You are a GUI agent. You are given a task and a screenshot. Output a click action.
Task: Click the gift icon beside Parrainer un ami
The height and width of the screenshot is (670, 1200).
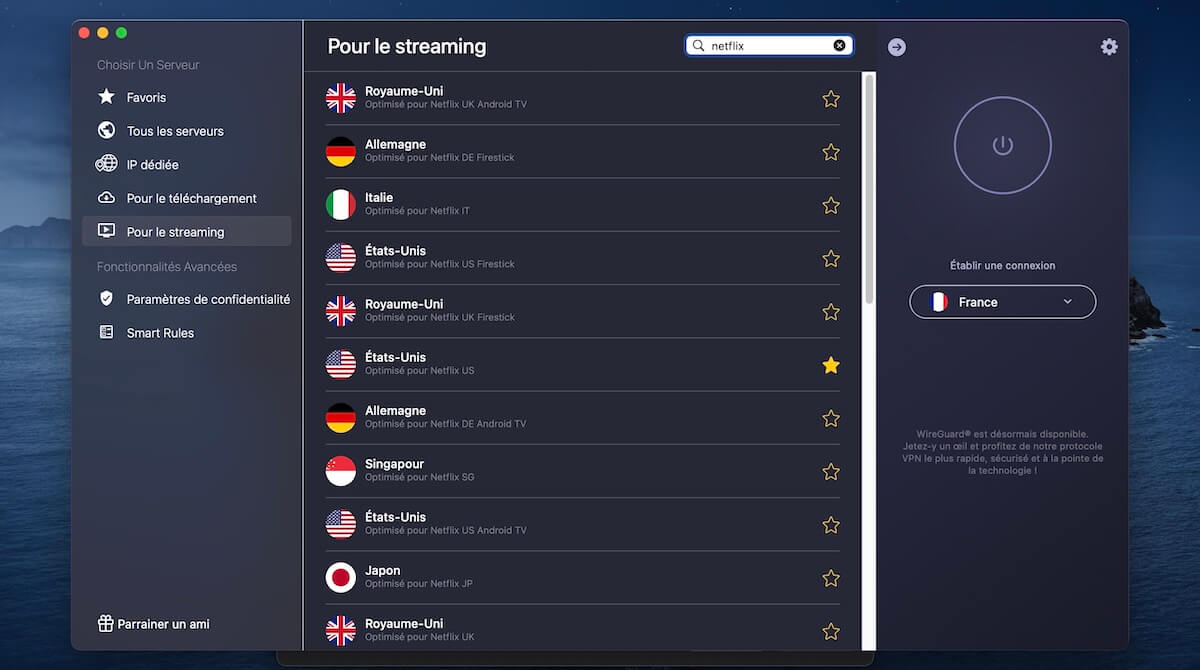105,623
